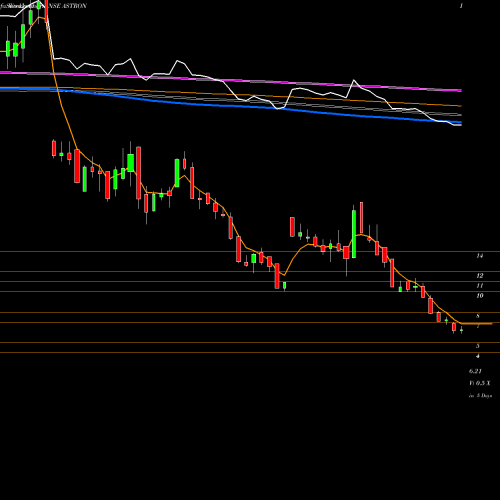Click the tallest green candlestick near level 14
500x500 pixels.
pyautogui.click(x=354, y=234)
